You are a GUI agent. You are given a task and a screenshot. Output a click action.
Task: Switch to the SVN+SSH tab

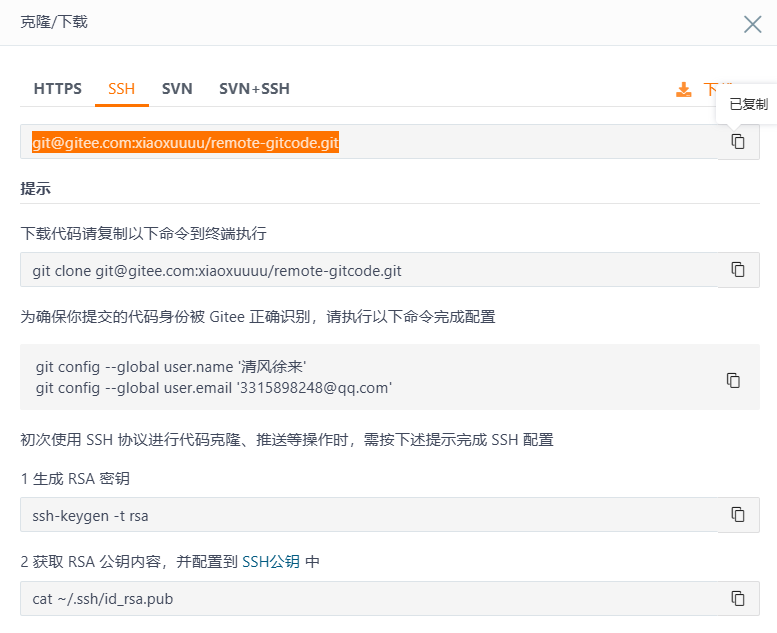coord(254,89)
